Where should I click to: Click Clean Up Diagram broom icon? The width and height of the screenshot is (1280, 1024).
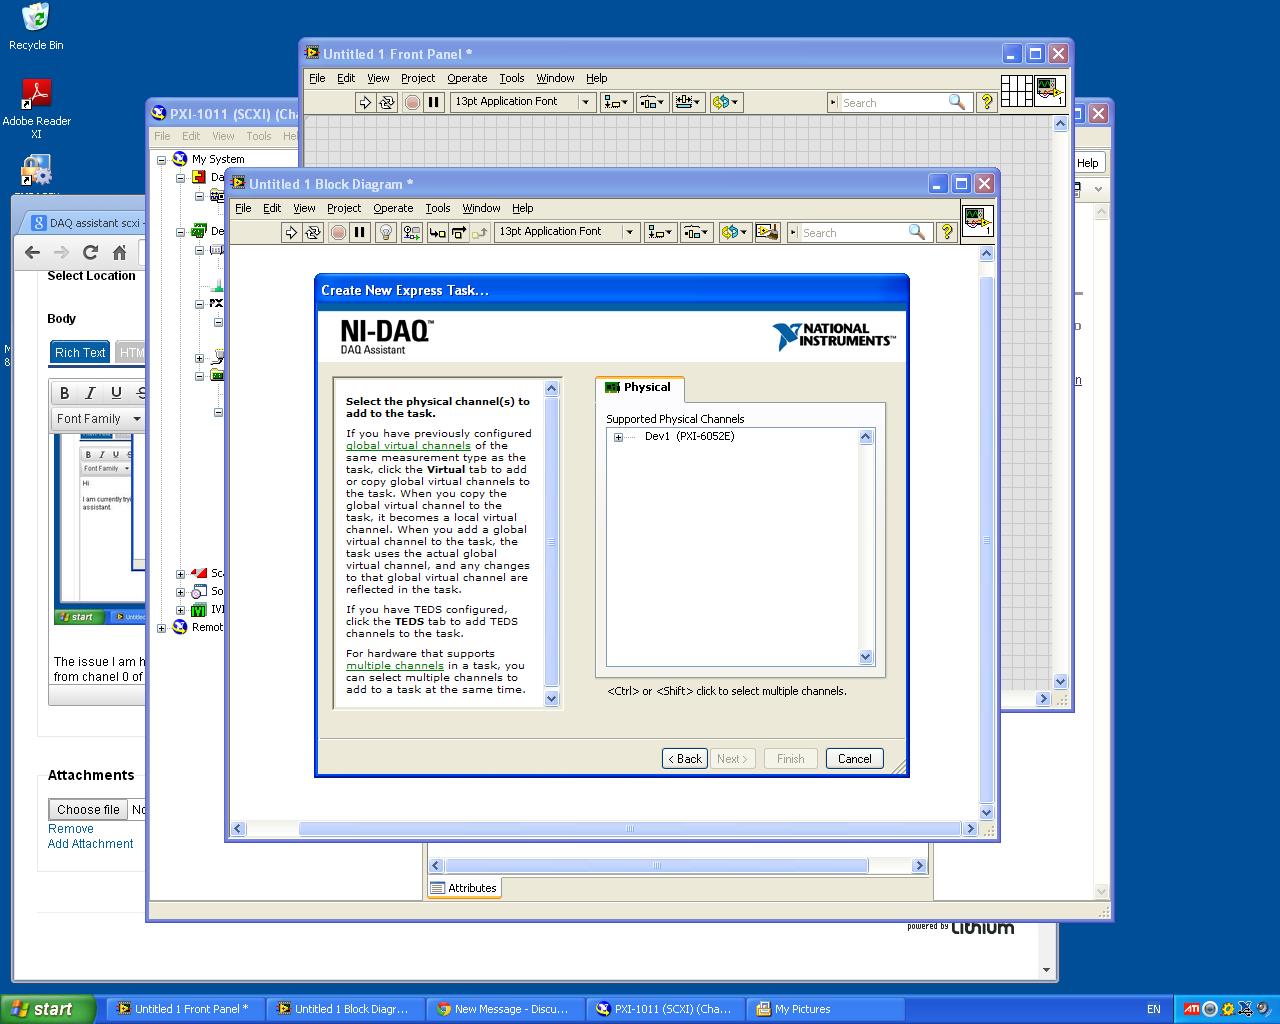click(767, 232)
